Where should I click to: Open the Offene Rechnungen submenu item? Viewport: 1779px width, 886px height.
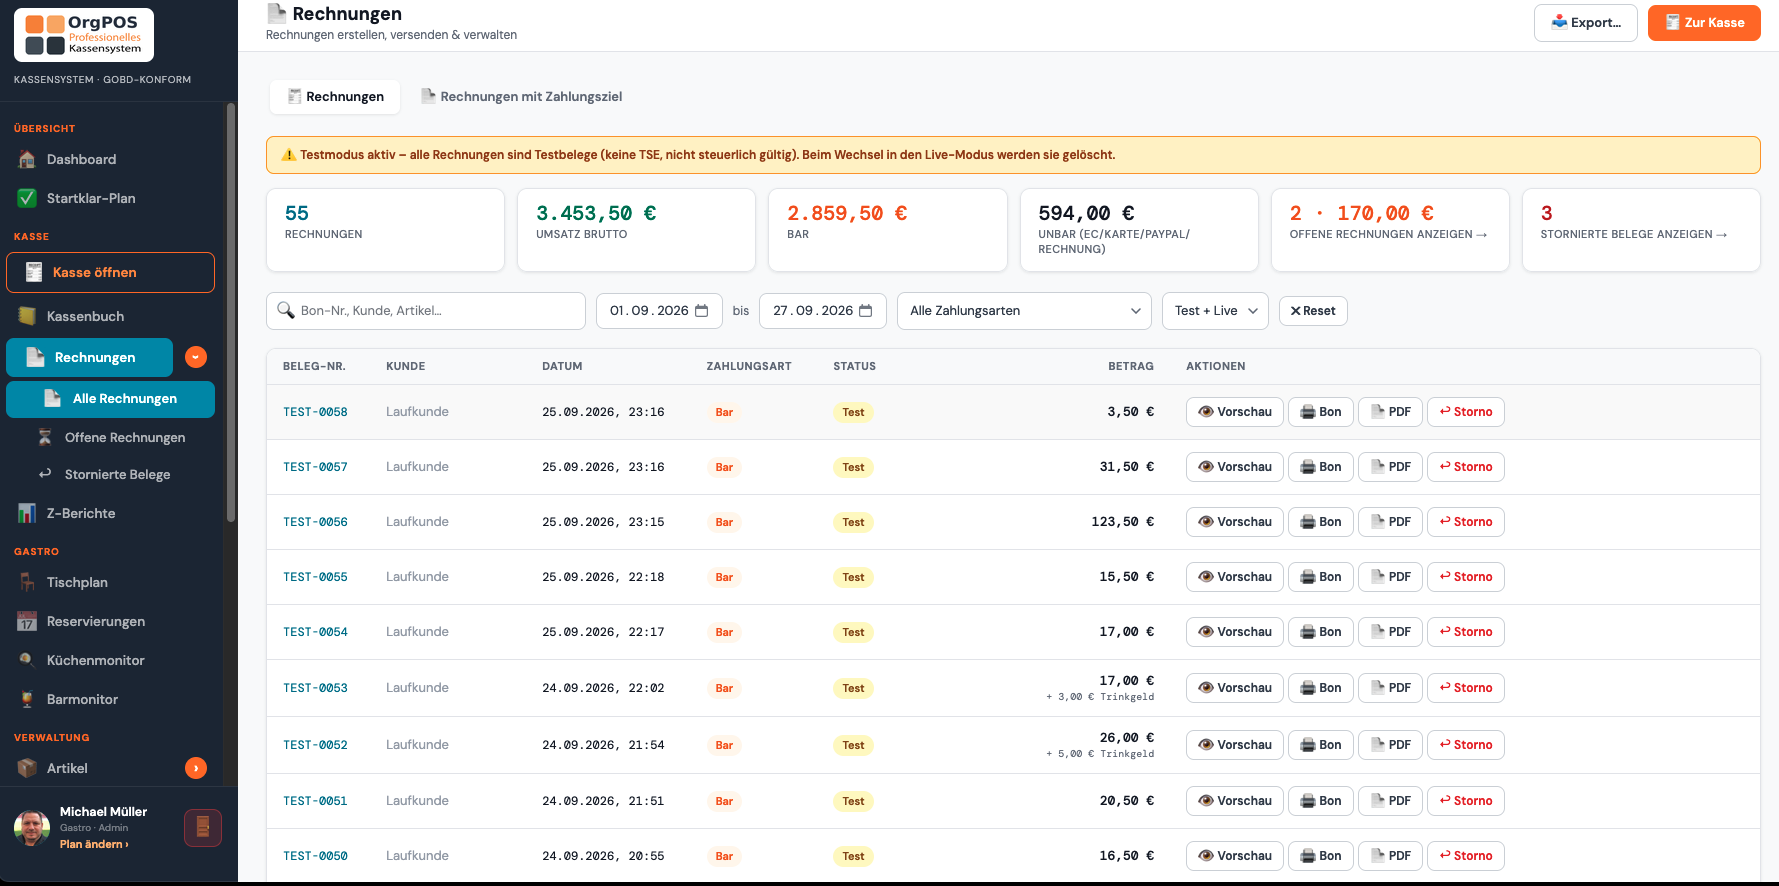(x=110, y=437)
